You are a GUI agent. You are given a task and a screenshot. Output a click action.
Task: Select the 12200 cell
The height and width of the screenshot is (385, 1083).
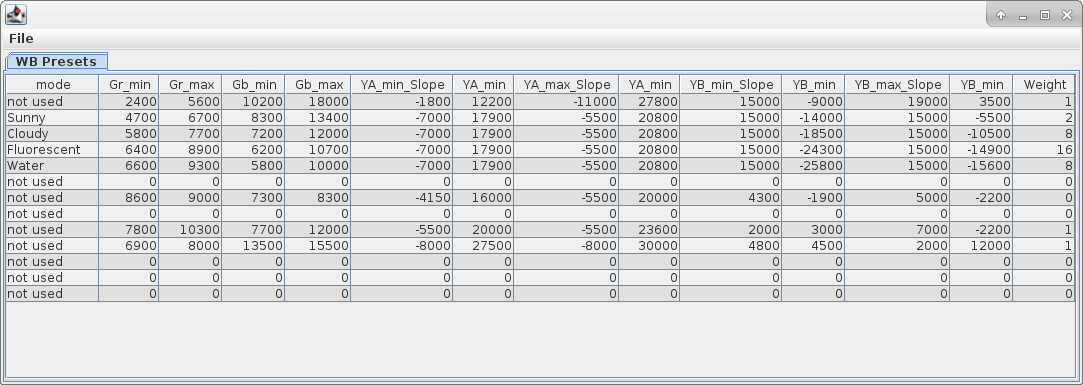click(x=483, y=102)
